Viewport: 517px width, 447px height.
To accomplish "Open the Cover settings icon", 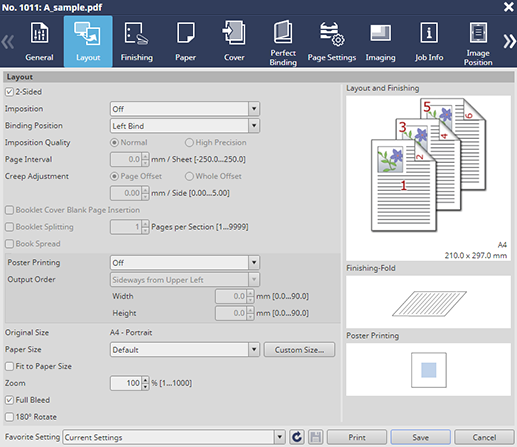I will (234, 33).
